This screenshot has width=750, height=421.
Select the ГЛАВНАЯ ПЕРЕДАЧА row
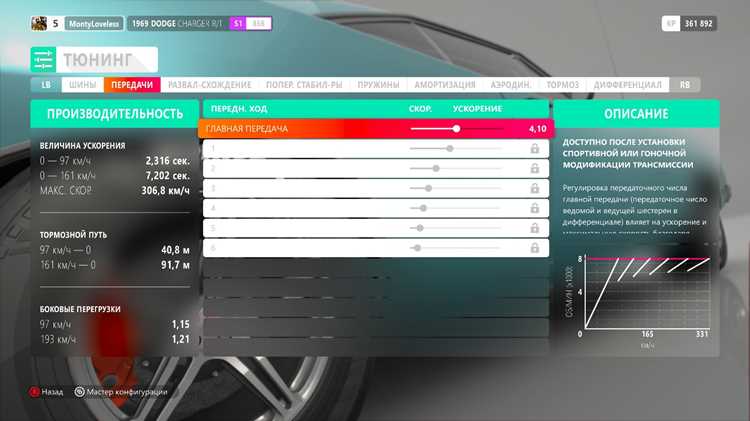tap(376, 129)
